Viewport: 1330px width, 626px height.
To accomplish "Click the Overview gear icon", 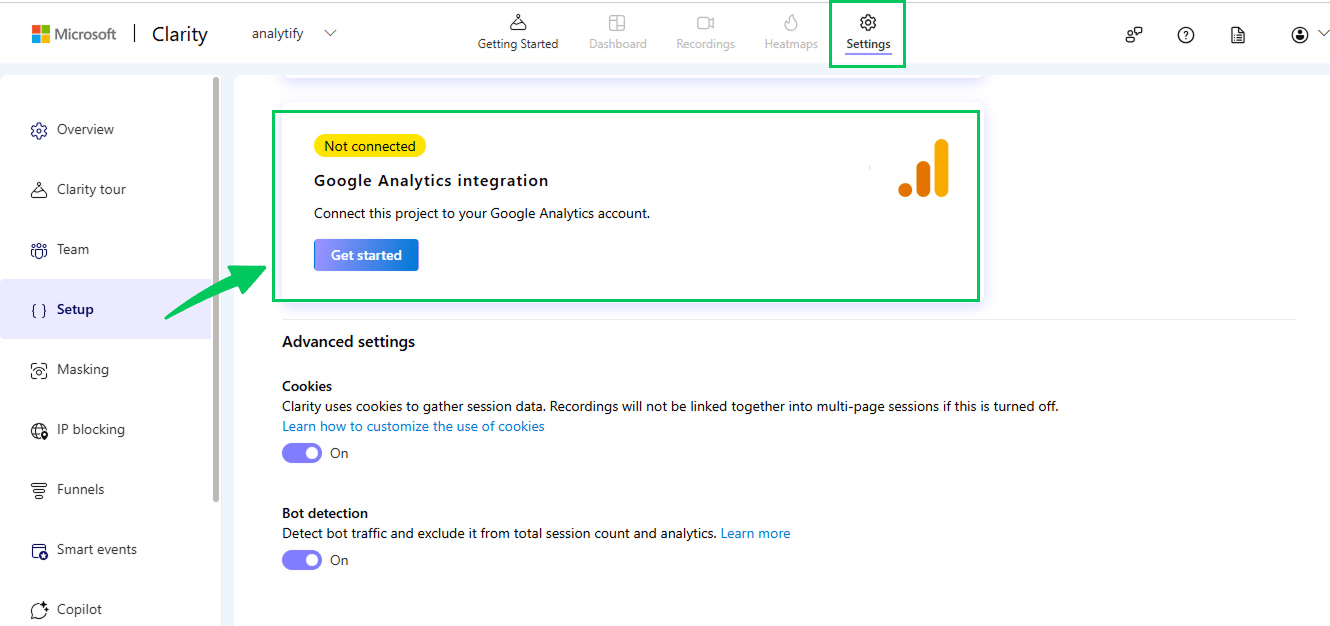I will click(39, 130).
